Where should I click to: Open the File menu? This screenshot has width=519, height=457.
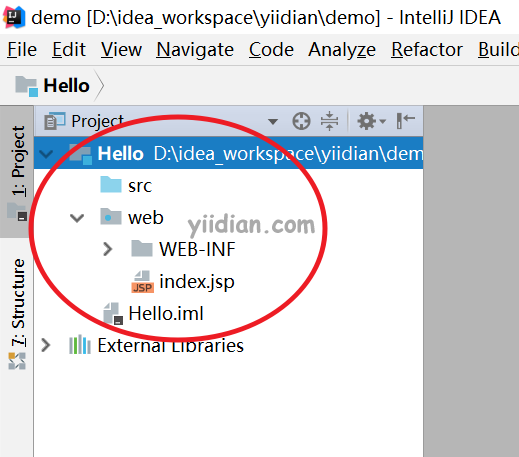pyautogui.click(x=22, y=50)
